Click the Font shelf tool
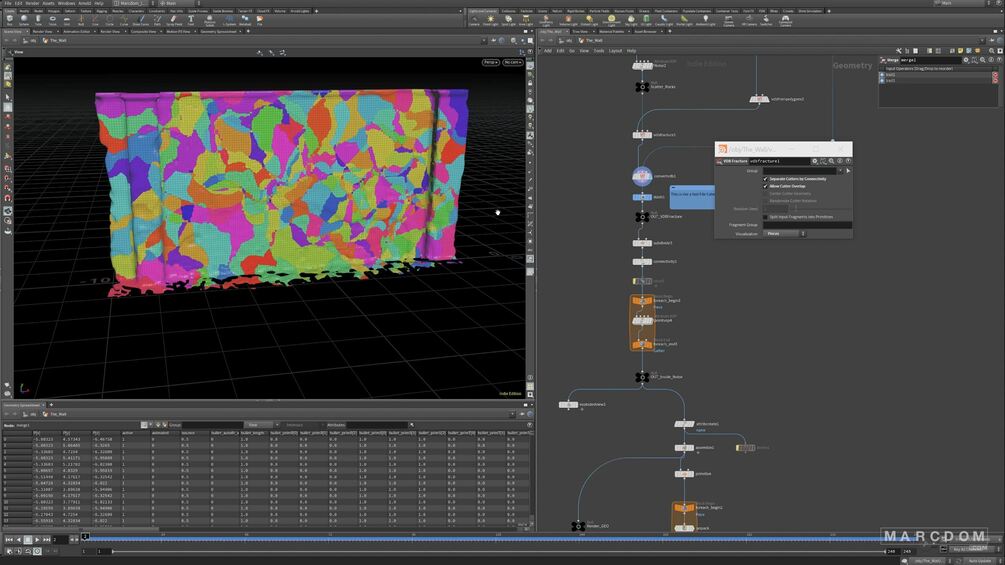This screenshot has width=1005, height=565. (191, 19)
